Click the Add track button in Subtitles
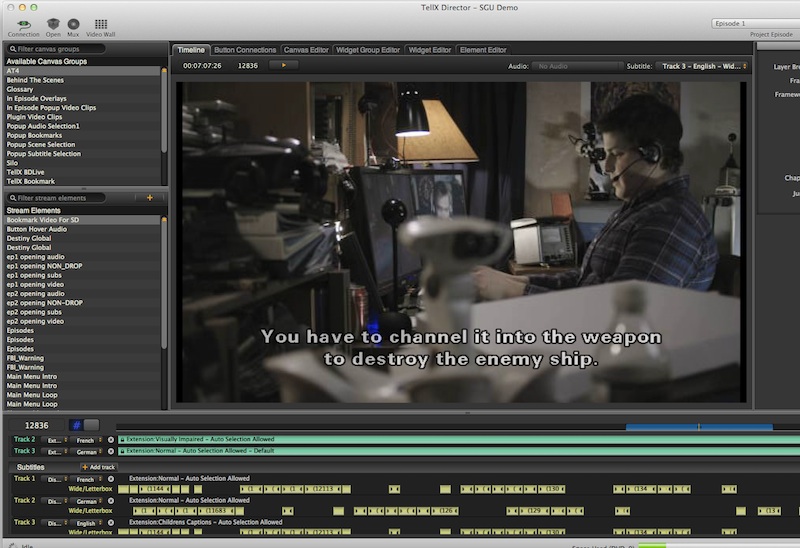The image size is (800, 548). [x=98, y=467]
